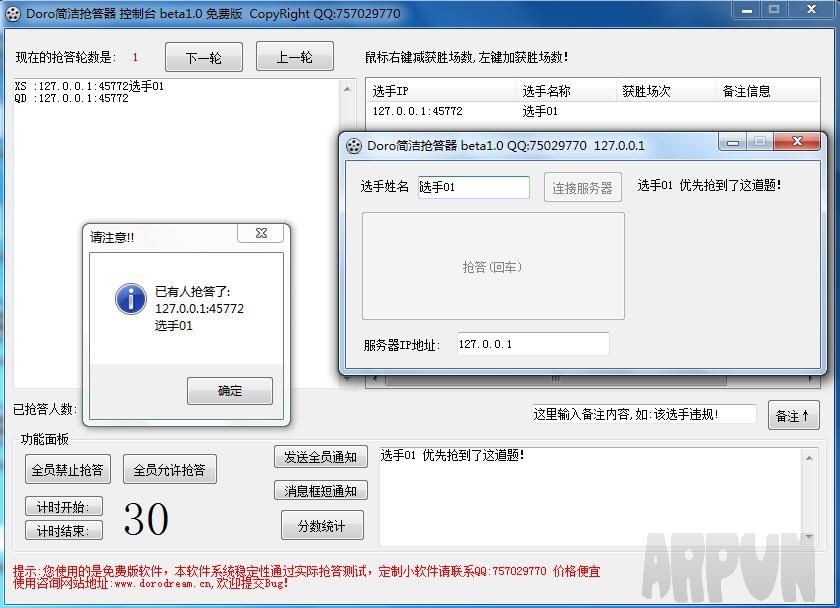This screenshot has width=840, height=608.
Task: Send a broadcast with 发送全员通知
Action: 322,458
